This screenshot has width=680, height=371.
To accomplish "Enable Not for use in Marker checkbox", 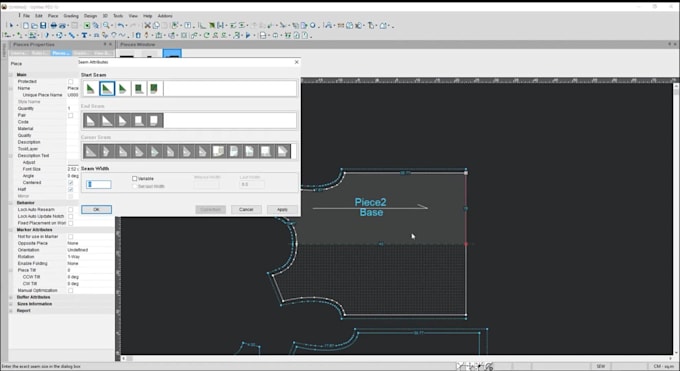I will [x=70, y=236].
